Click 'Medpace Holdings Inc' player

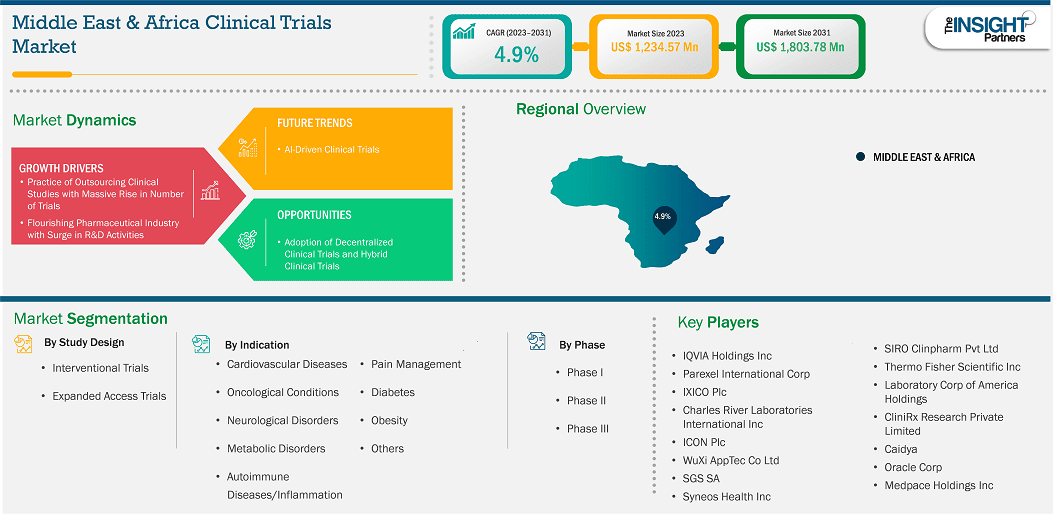(x=939, y=485)
